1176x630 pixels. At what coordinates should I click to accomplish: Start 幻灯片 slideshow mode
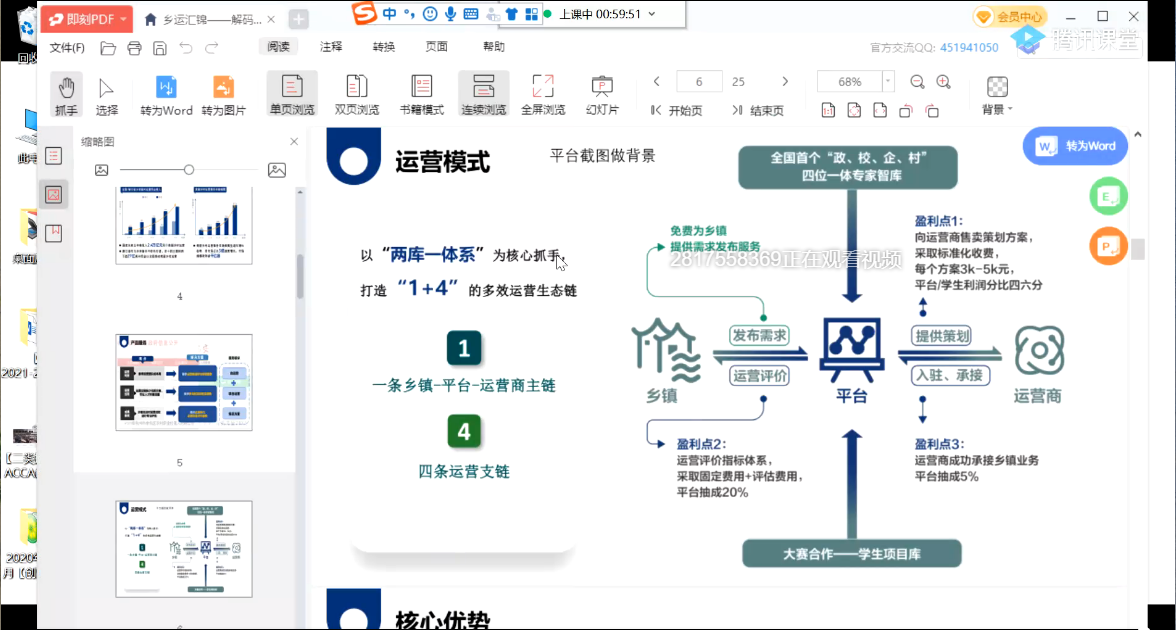tap(602, 95)
